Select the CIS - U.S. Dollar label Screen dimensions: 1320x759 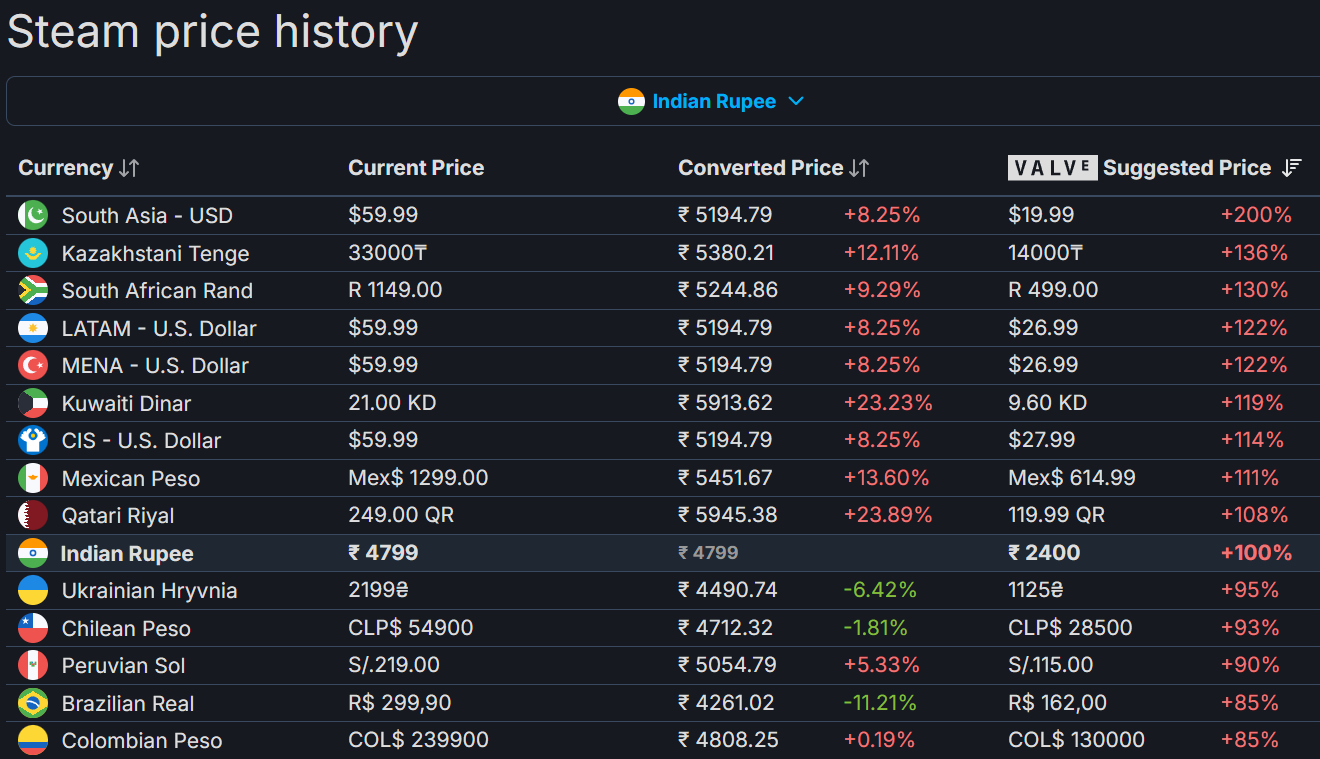coord(141,441)
